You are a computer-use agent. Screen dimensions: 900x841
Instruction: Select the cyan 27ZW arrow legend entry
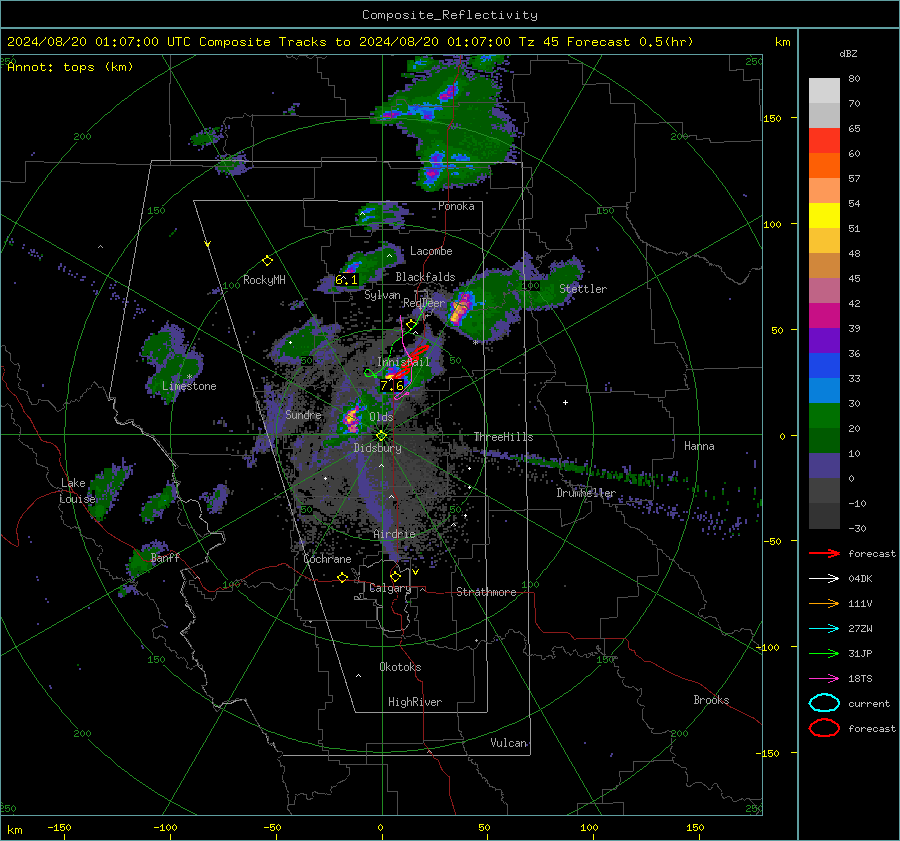(x=824, y=629)
